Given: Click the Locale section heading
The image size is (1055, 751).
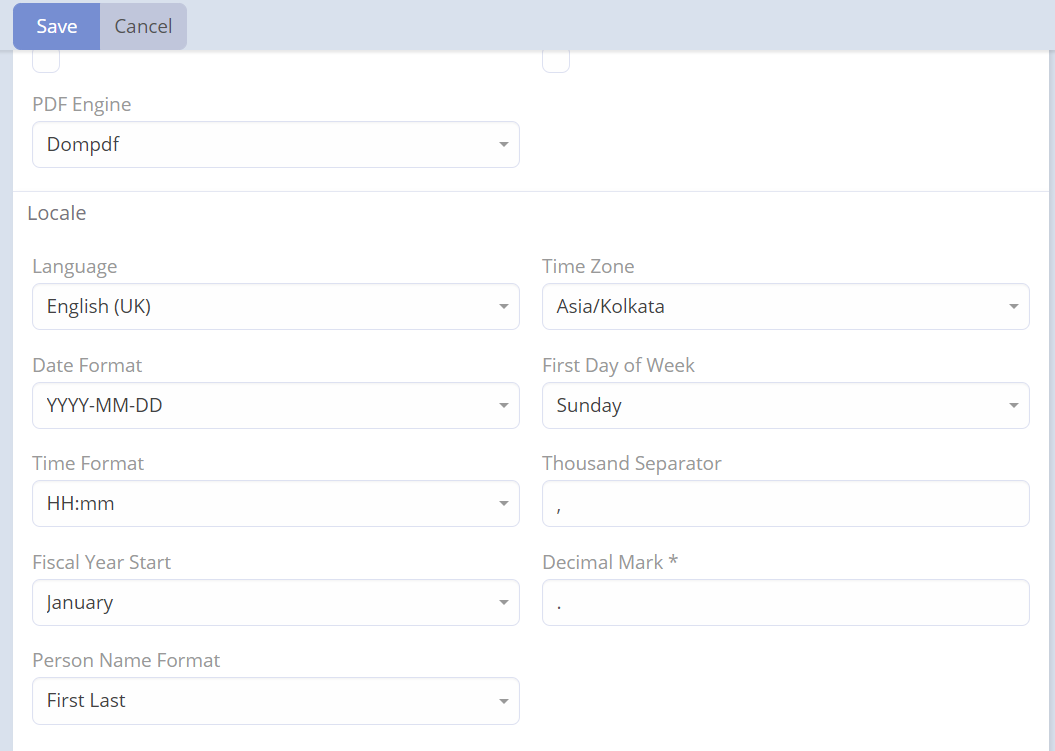Looking at the screenshot, I should [57, 213].
